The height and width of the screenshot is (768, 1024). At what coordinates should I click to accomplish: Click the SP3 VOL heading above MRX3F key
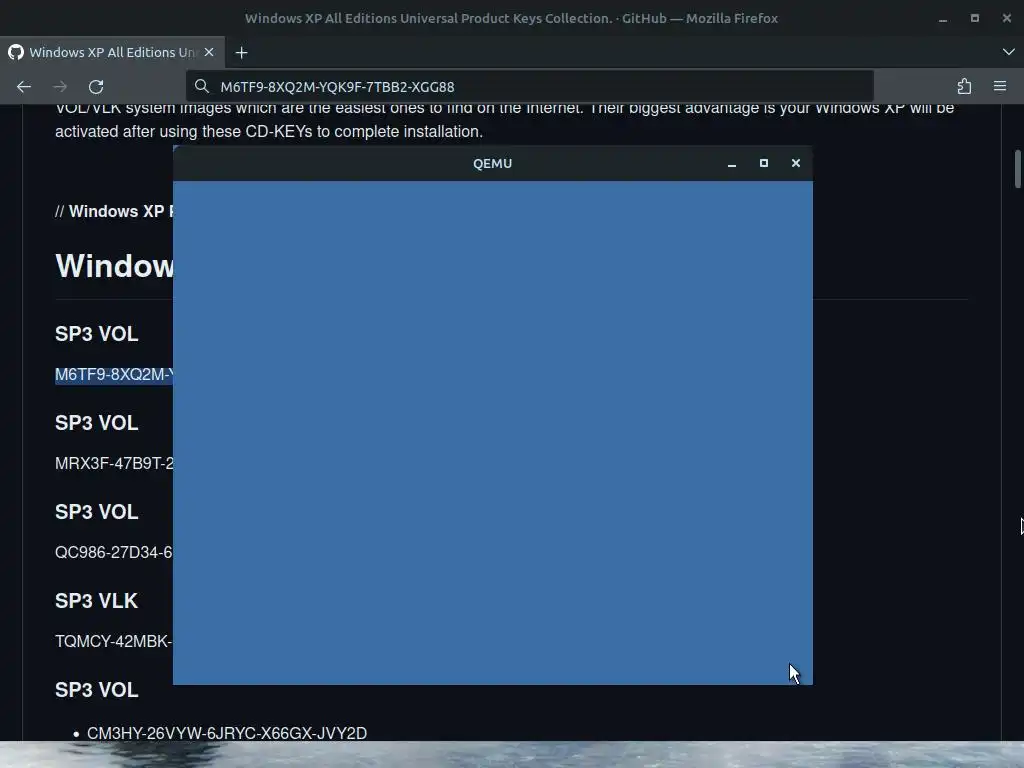click(x=96, y=423)
